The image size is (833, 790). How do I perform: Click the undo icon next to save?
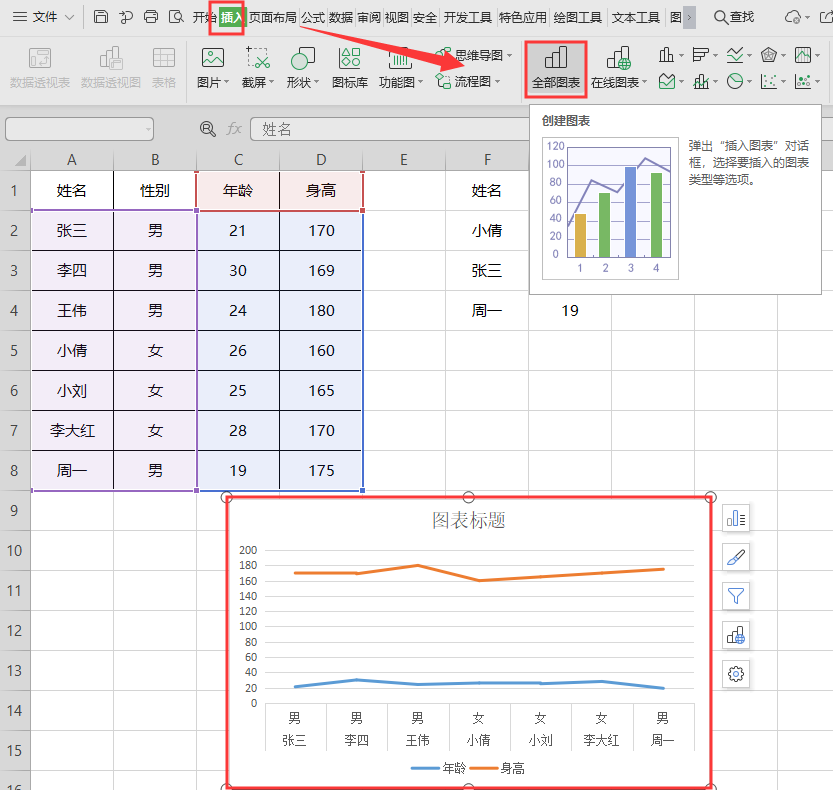coord(125,17)
